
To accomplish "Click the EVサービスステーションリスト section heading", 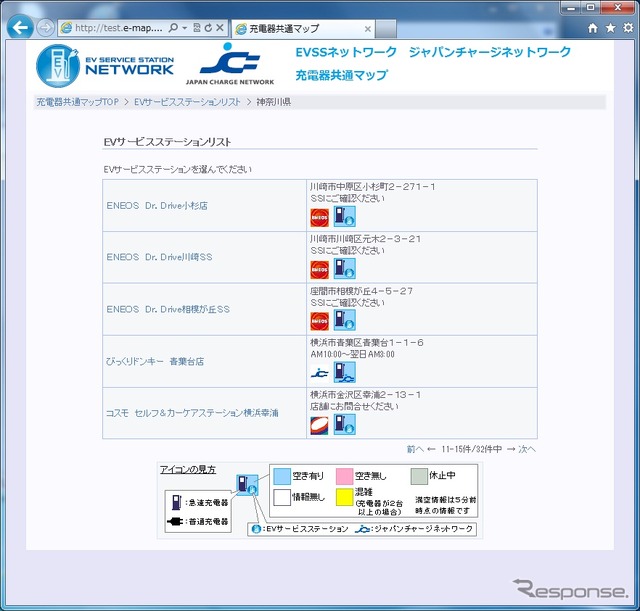I will (167, 142).
